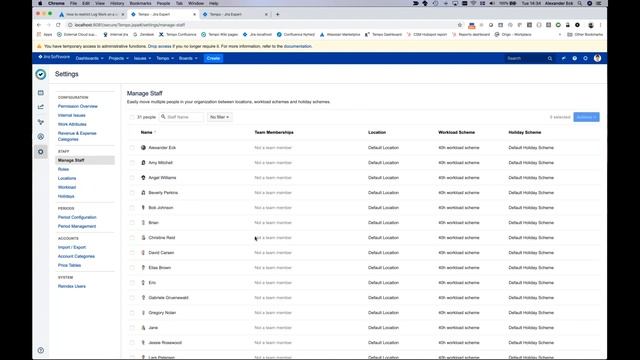Screen dimensions: 640x360
Task: Open Reindex Users system link
Action: point(71,286)
